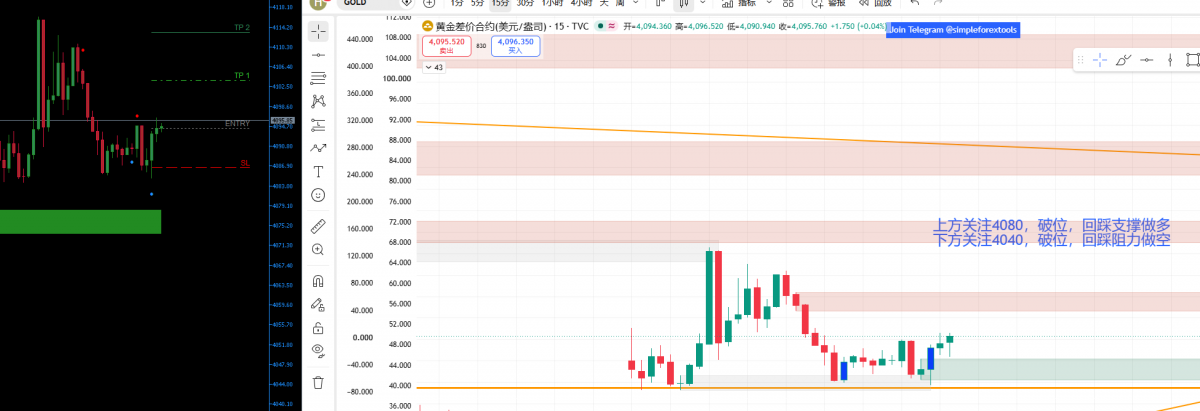Collapse the indicator legend showing 43

[x=434, y=67]
